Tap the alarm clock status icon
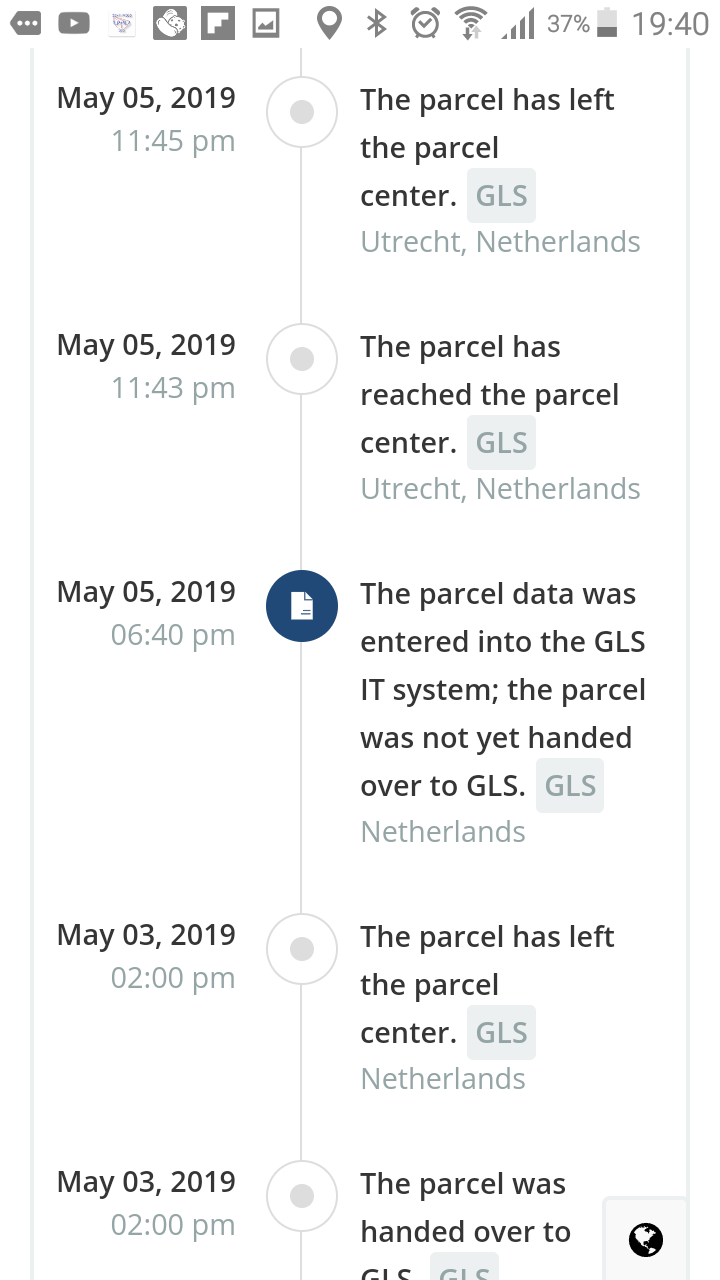This screenshot has height=1280, width=720. click(x=426, y=23)
